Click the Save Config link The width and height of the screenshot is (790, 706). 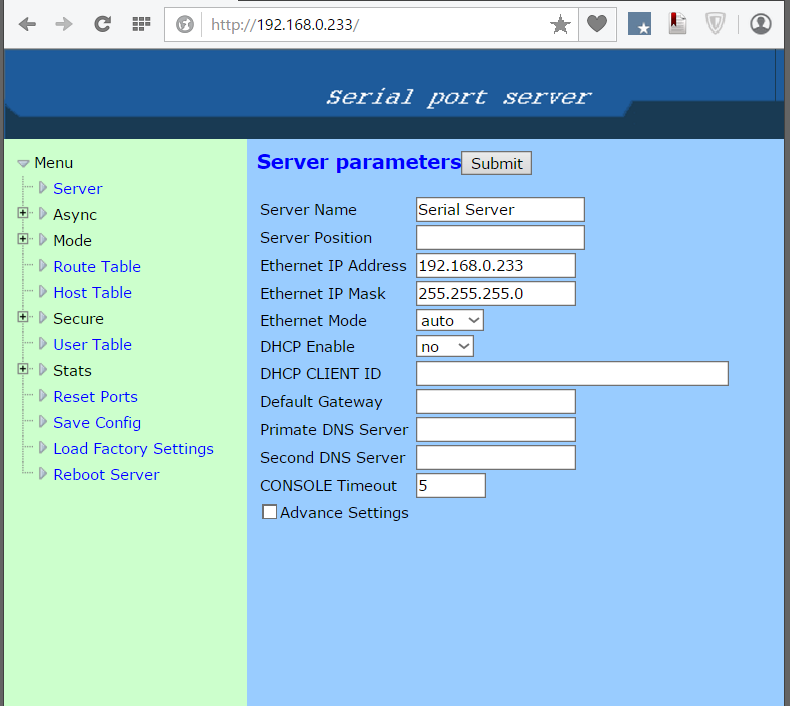coord(97,422)
